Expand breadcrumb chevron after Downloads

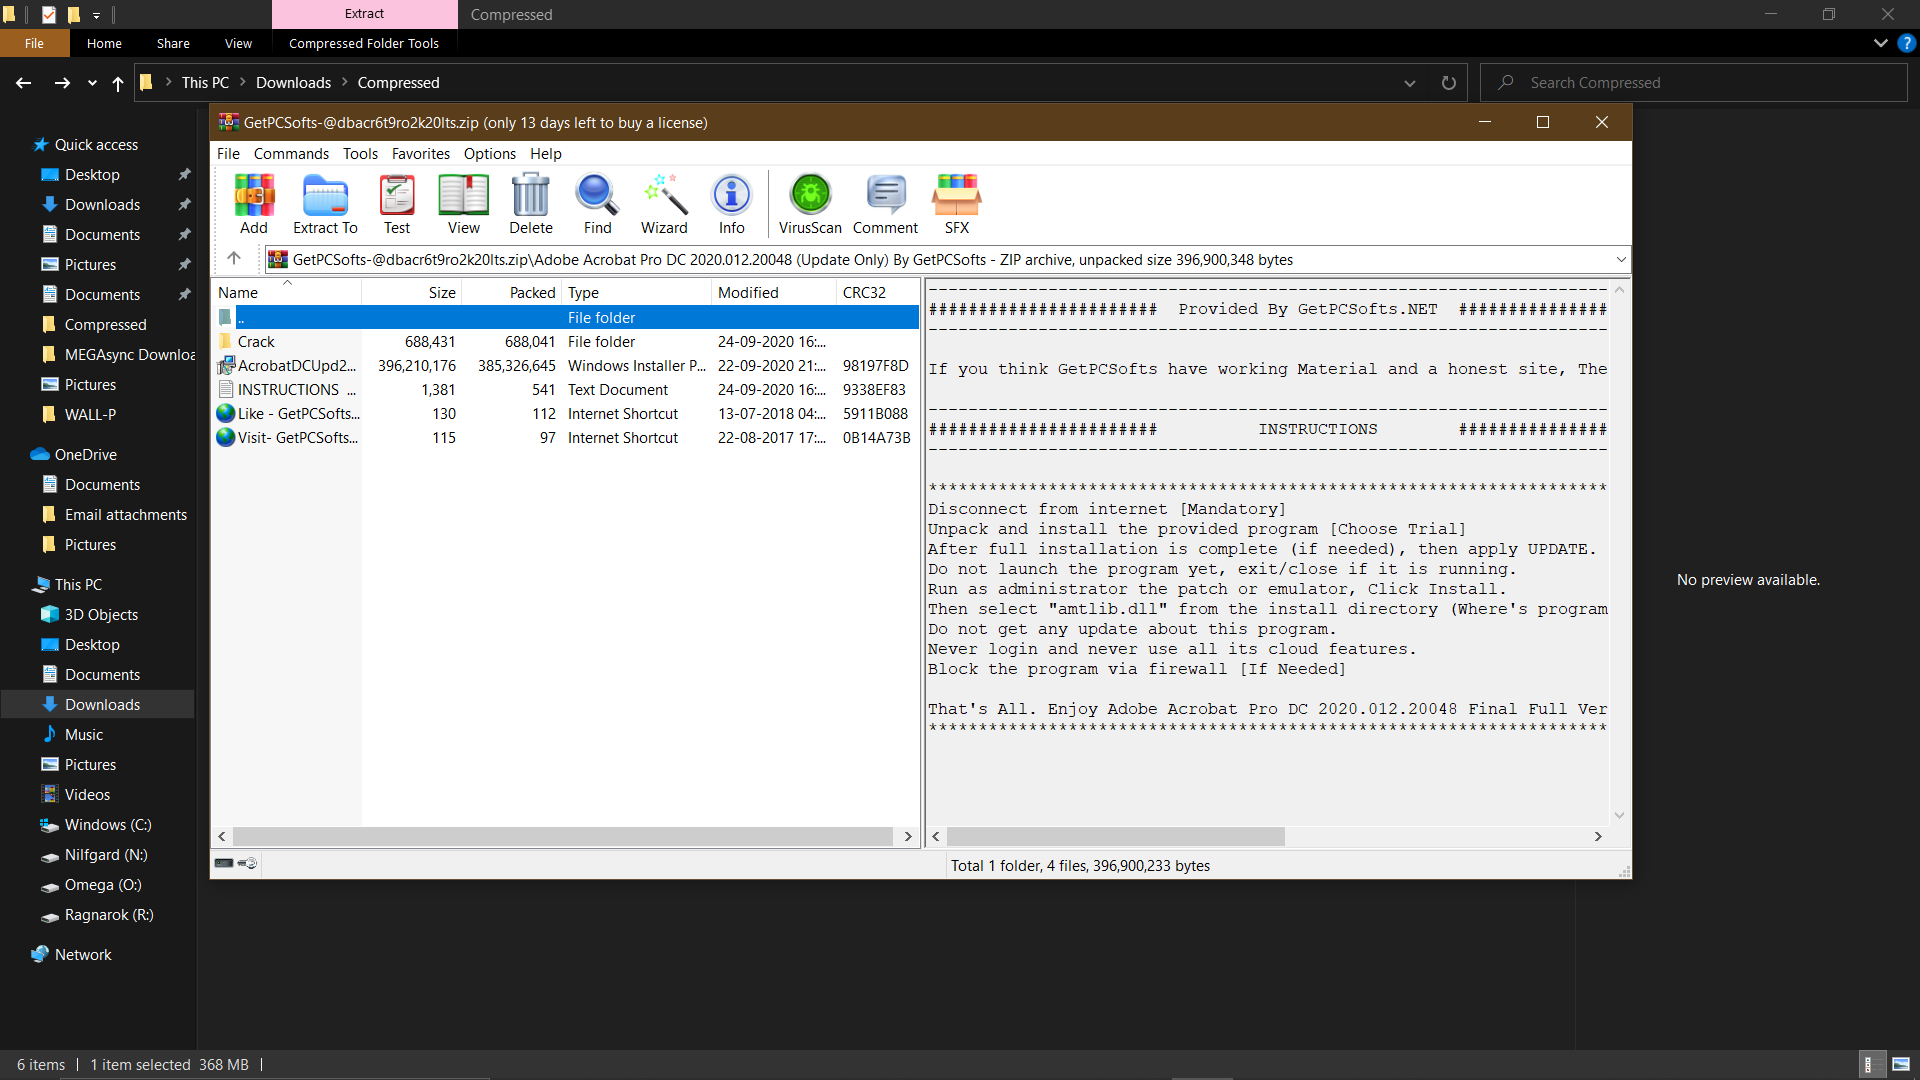pos(344,82)
